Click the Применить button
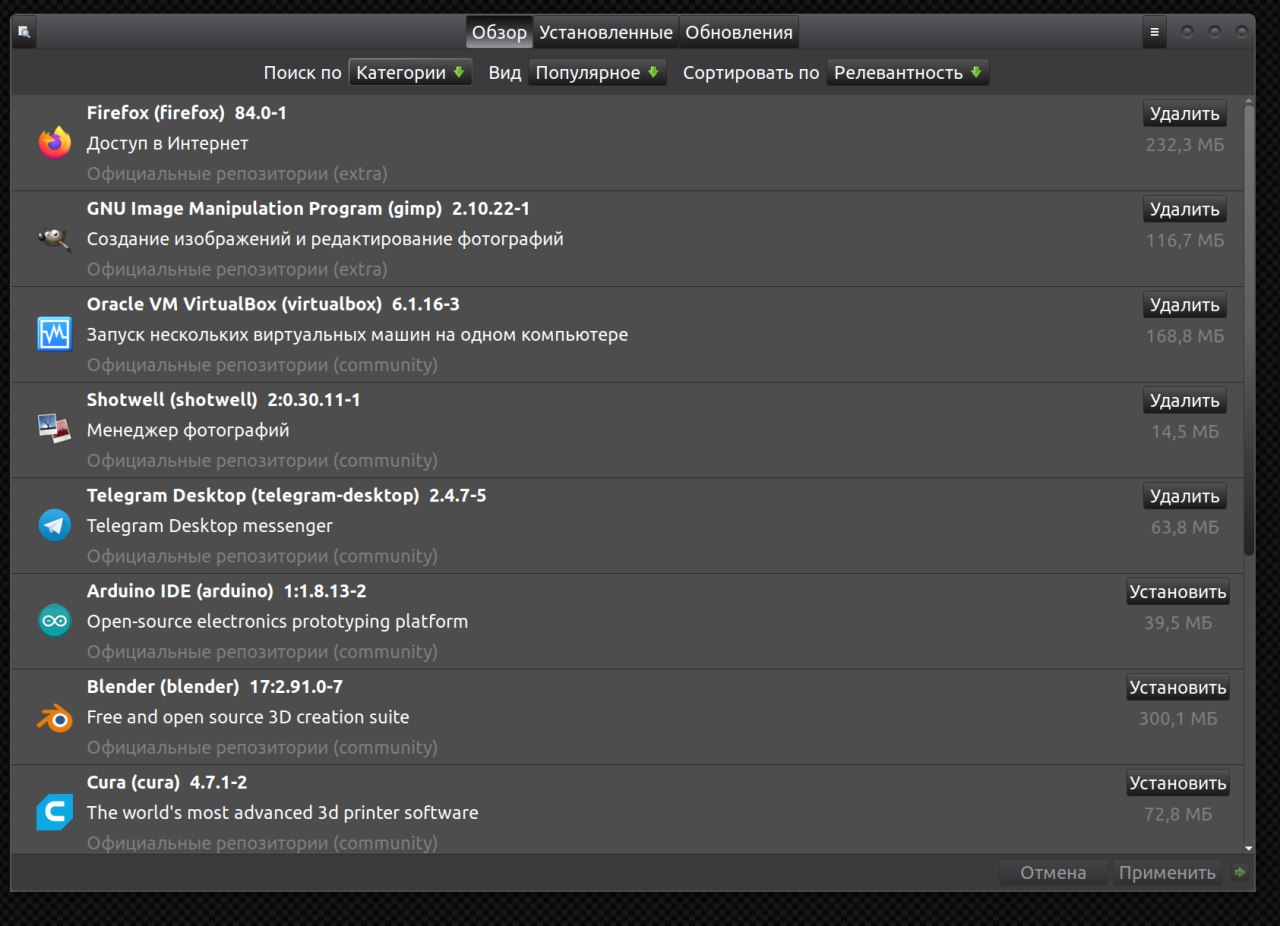 click(x=1167, y=872)
